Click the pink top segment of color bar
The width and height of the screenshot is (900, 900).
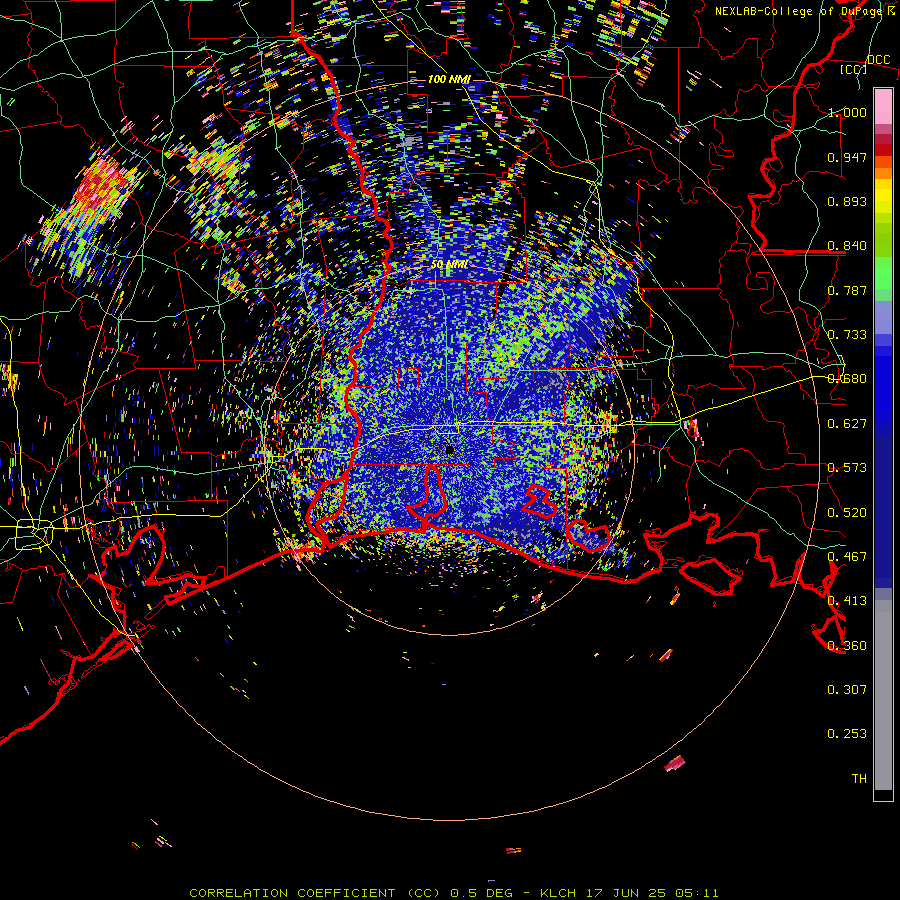(883, 106)
